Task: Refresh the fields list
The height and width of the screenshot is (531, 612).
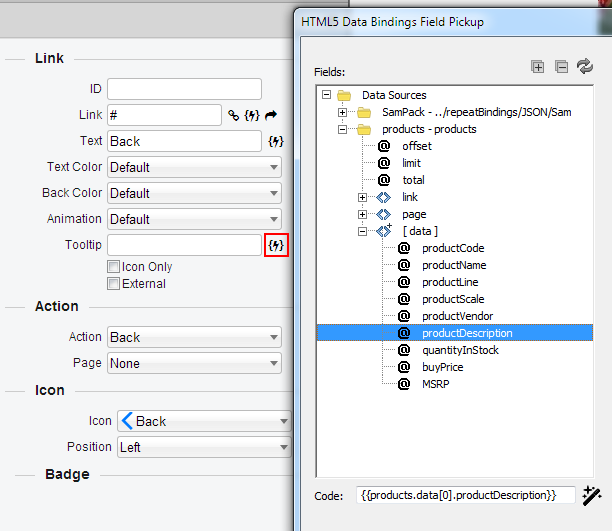Action: (585, 66)
